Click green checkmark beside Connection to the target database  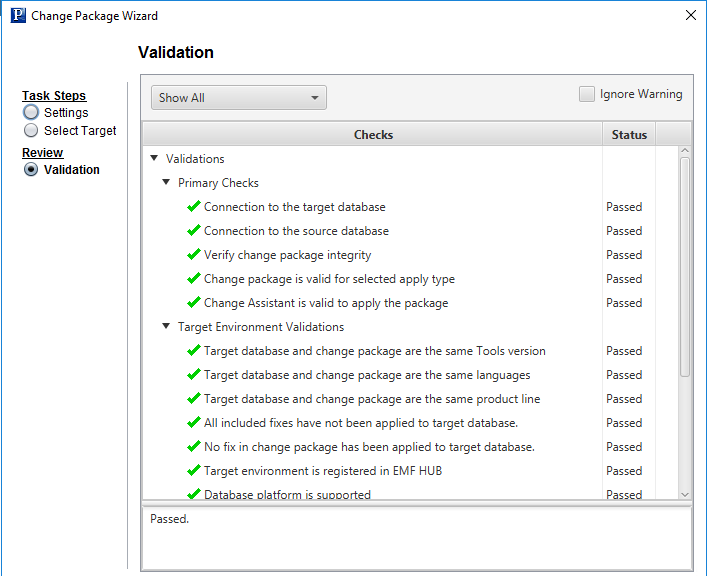pos(194,207)
